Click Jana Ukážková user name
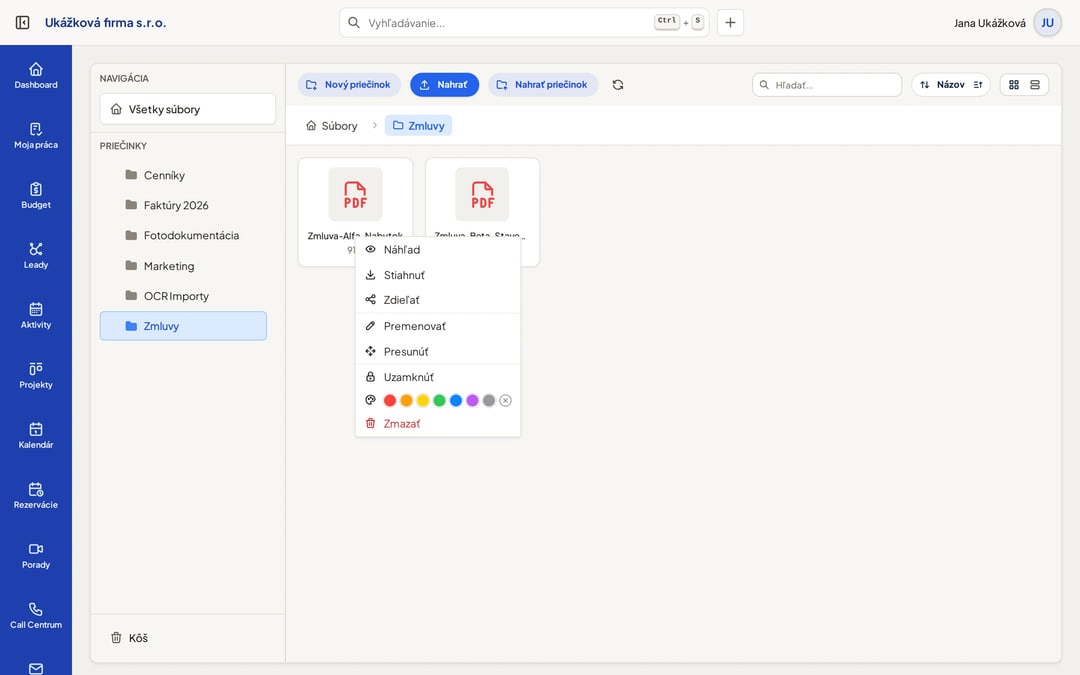 [990, 23]
